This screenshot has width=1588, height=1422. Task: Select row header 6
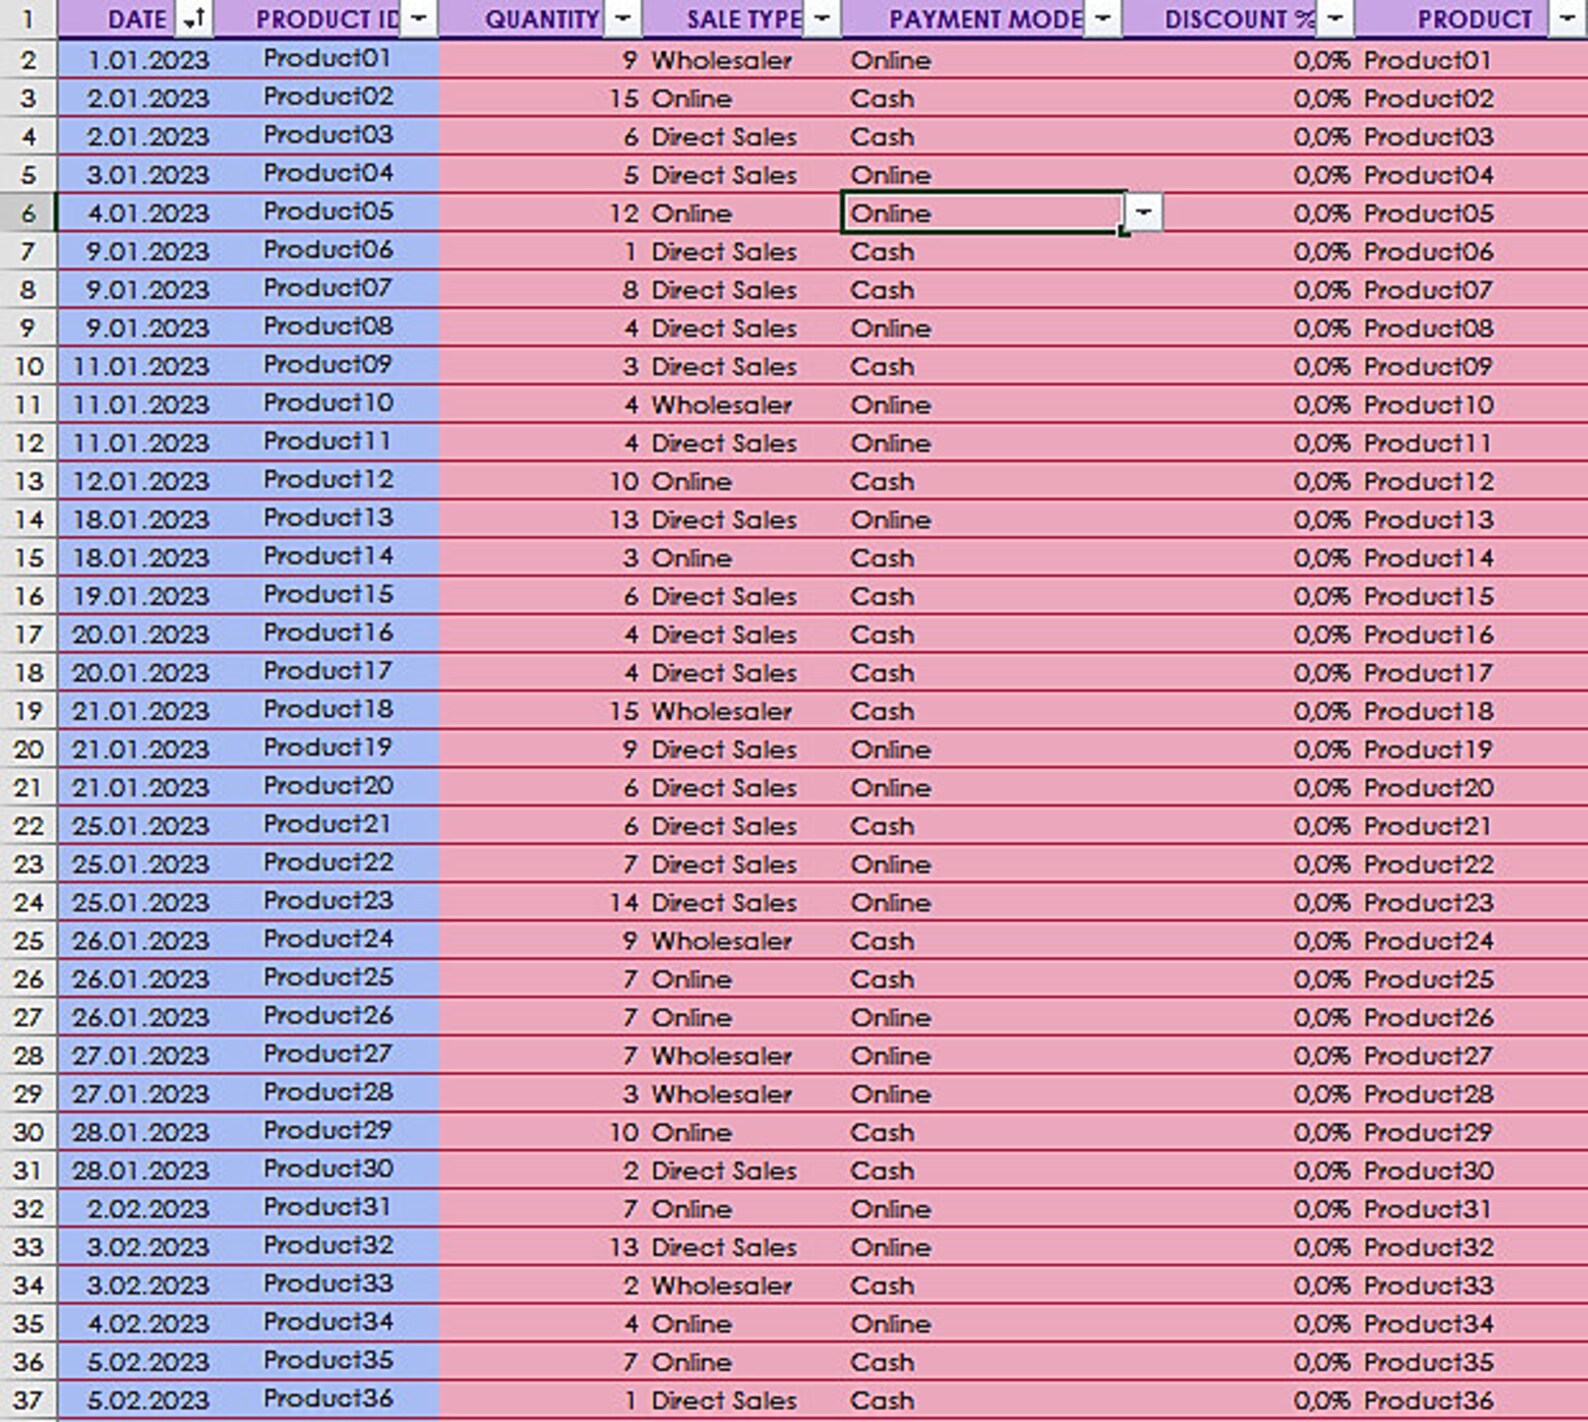(x=28, y=213)
